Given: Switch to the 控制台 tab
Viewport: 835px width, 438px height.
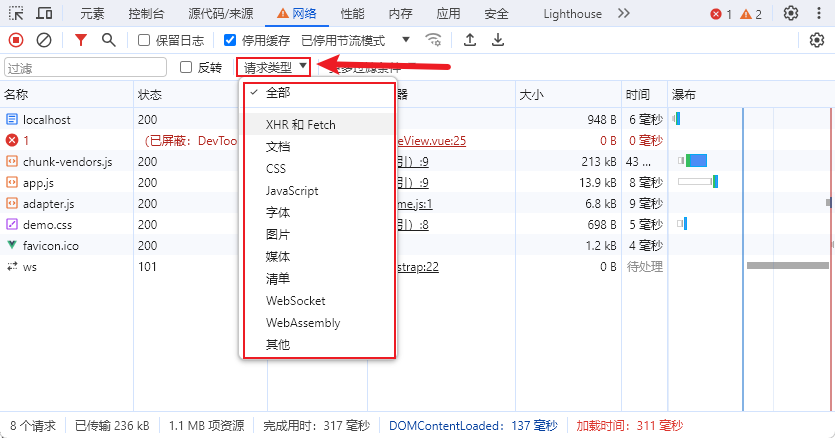Looking at the screenshot, I should point(146,14).
